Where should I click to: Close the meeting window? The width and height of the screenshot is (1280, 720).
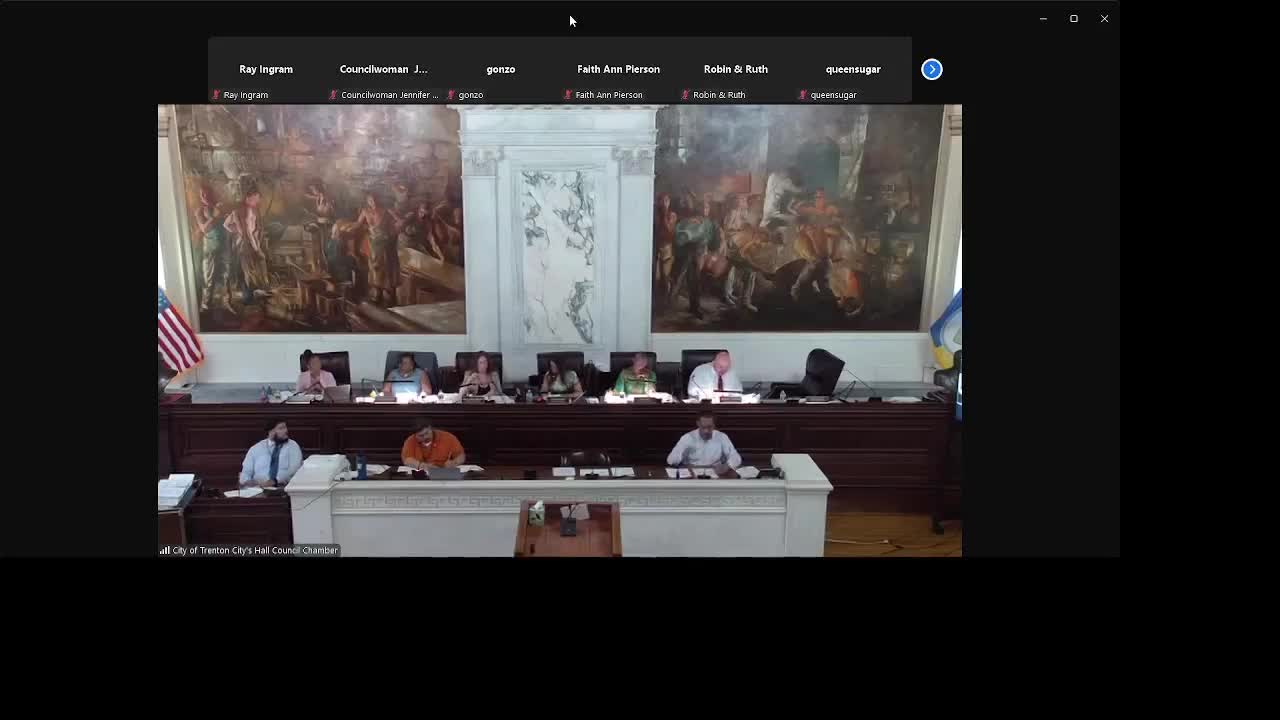[x=1104, y=19]
